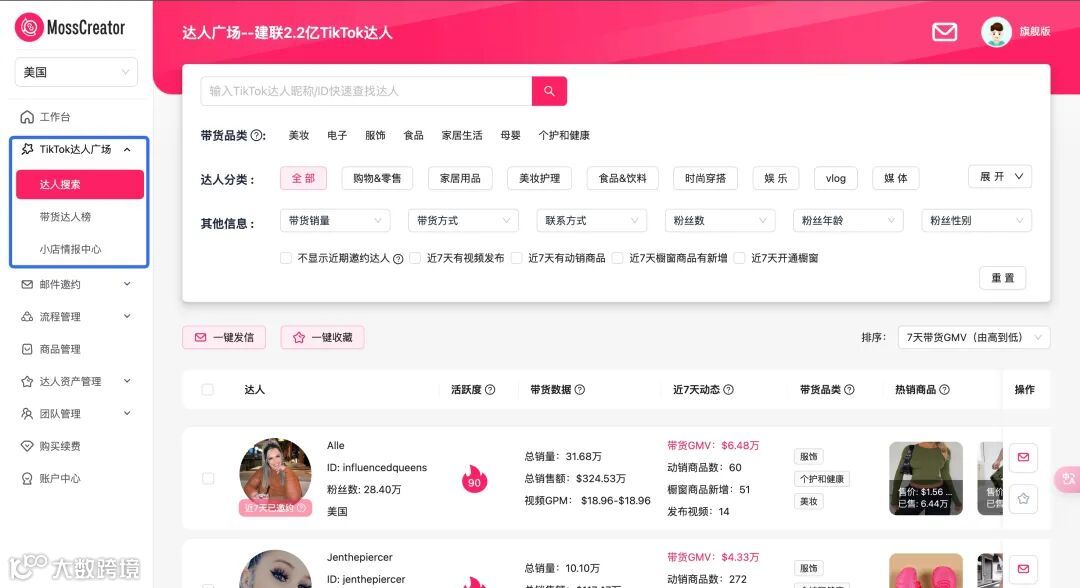Screen dimensions: 1080x588
Task: Click the MossCreator logo
Action: tap(70, 28)
